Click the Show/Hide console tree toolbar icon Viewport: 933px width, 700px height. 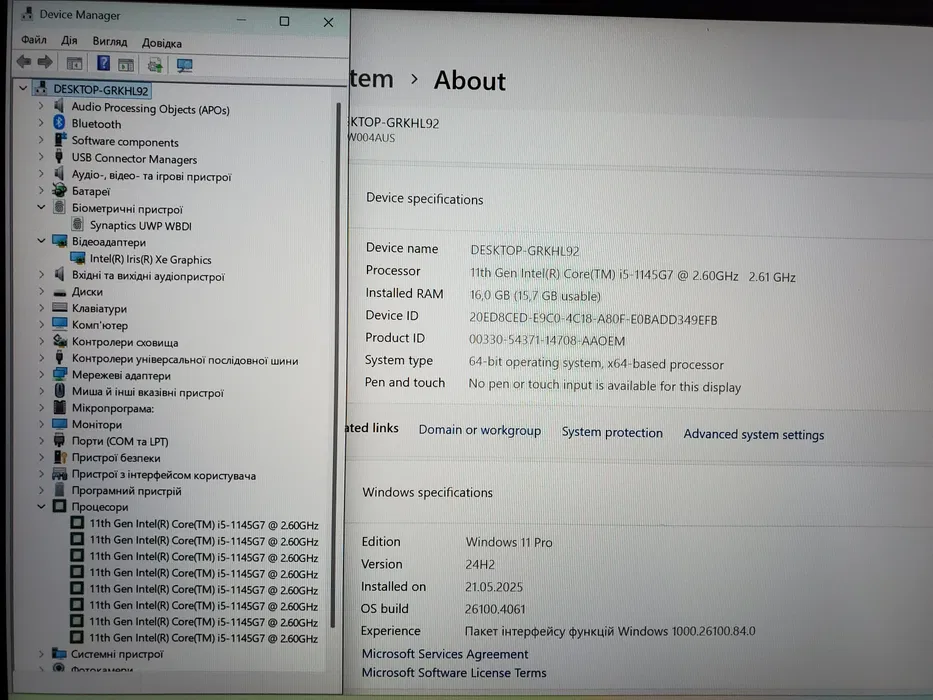point(74,63)
